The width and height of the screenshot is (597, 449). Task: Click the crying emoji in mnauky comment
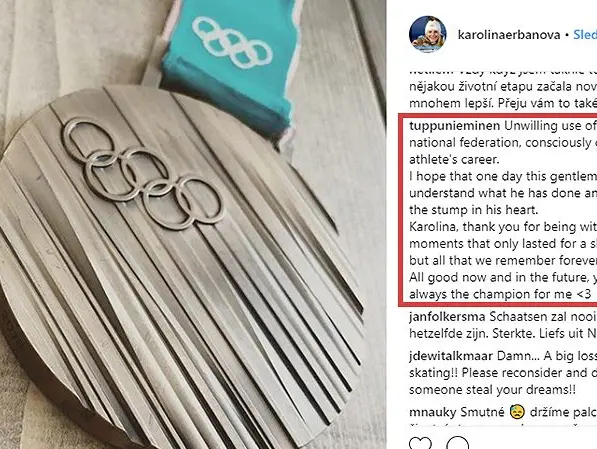pyautogui.click(x=517, y=412)
